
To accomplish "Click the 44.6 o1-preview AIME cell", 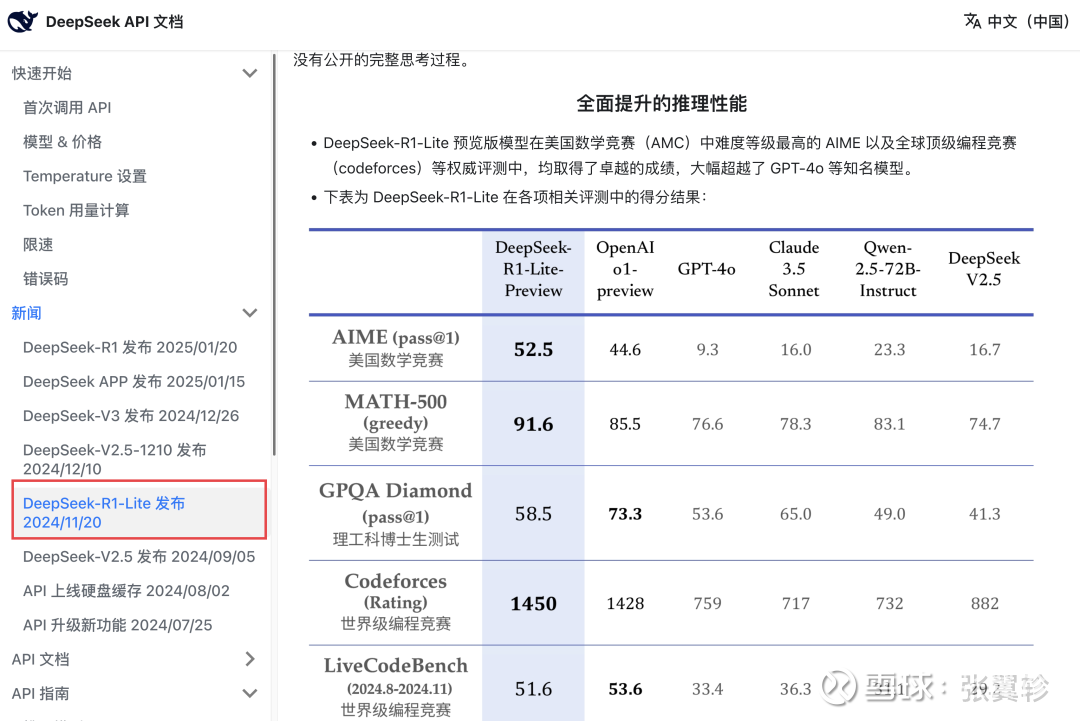I will click(x=625, y=349).
